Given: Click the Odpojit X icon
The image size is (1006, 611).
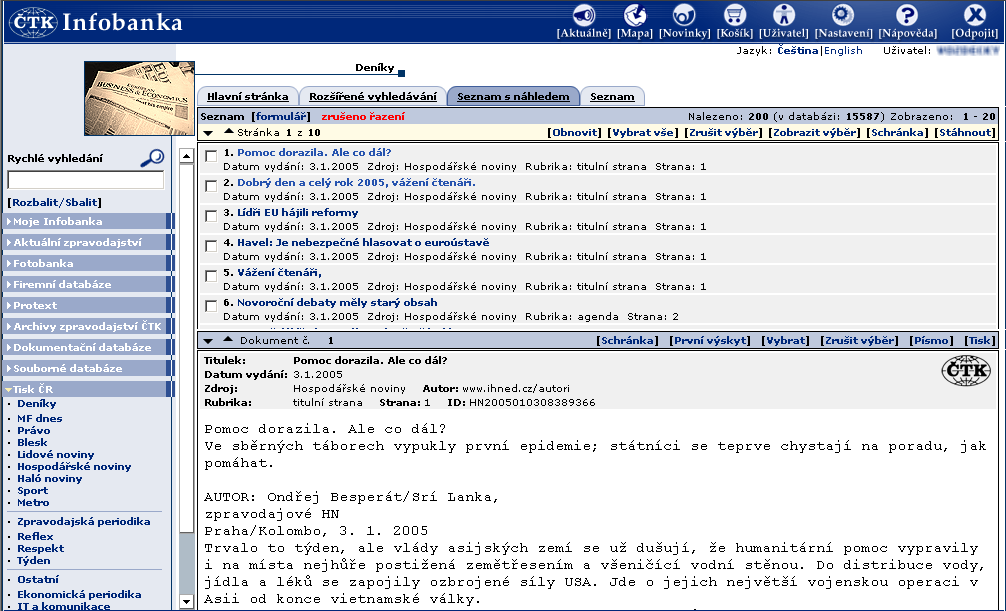Looking at the screenshot, I should [974, 15].
